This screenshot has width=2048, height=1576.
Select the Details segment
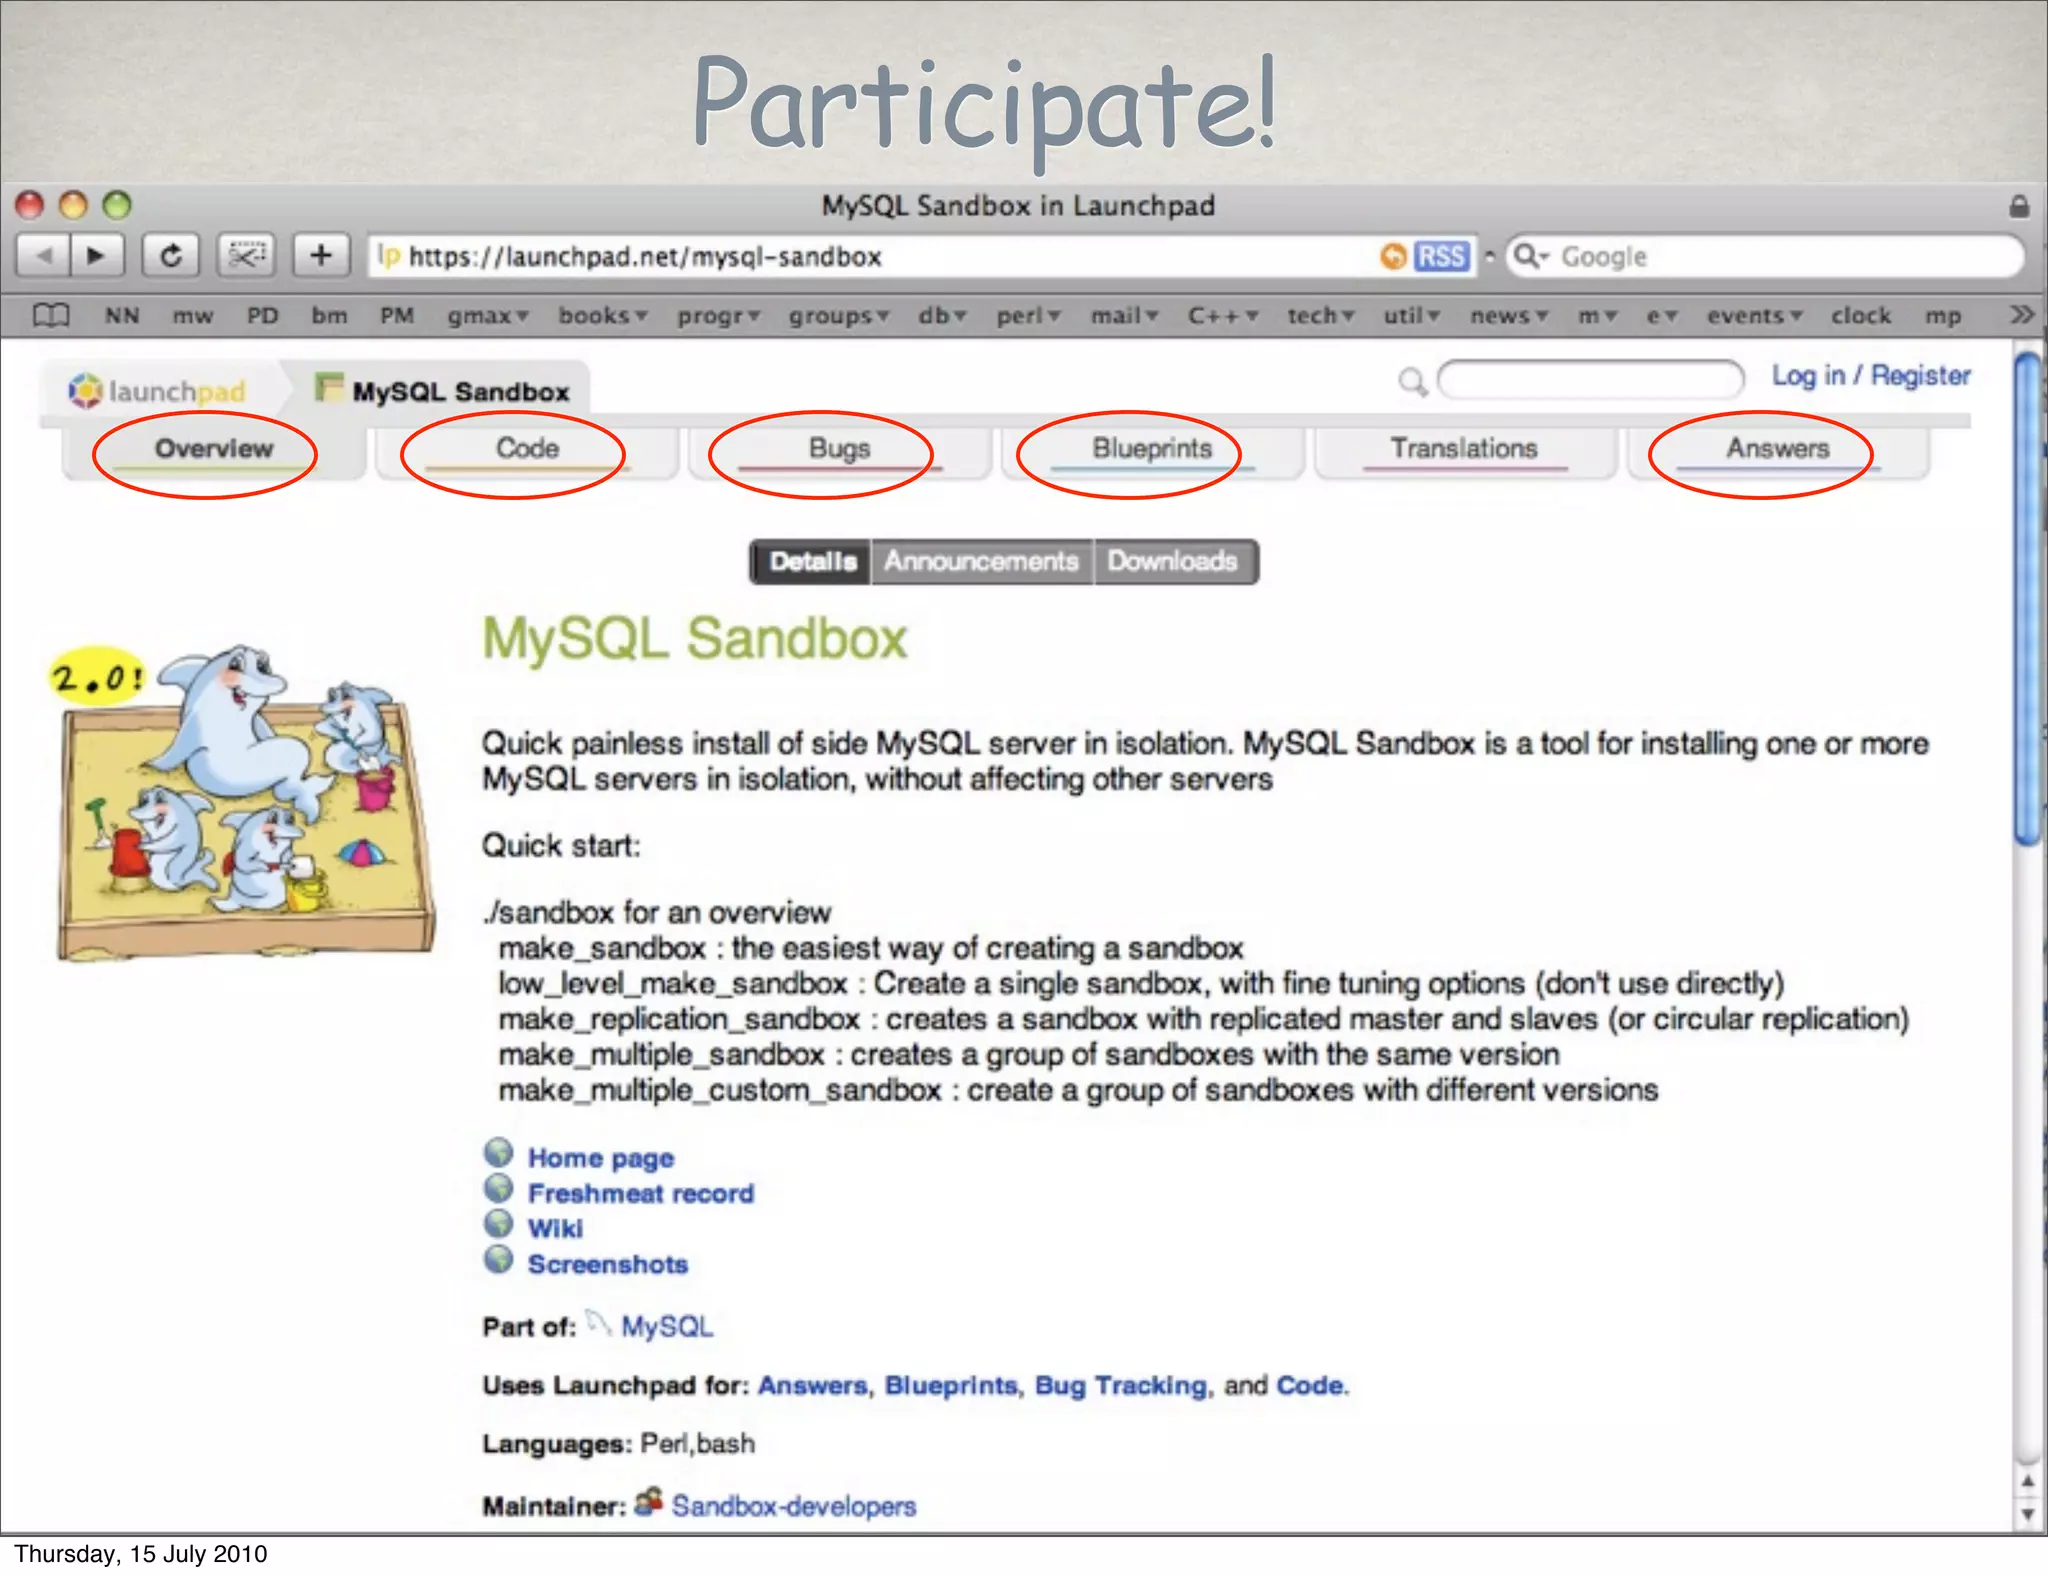click(x=811, y=561)
